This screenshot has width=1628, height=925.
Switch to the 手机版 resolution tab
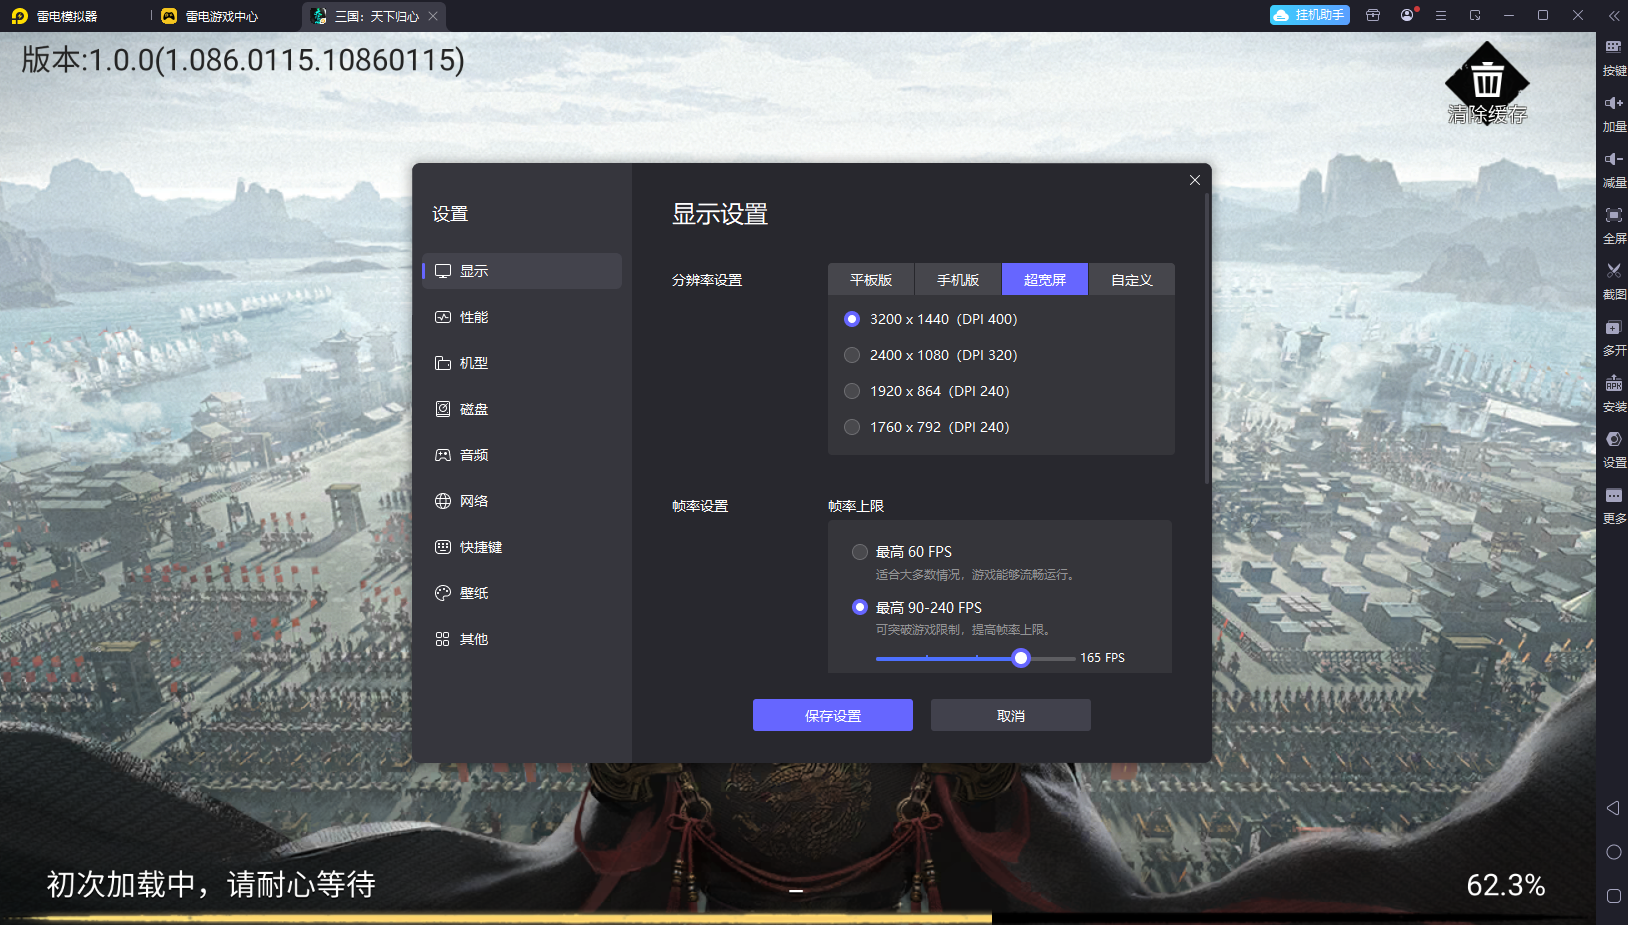click(x=958, y=280)
